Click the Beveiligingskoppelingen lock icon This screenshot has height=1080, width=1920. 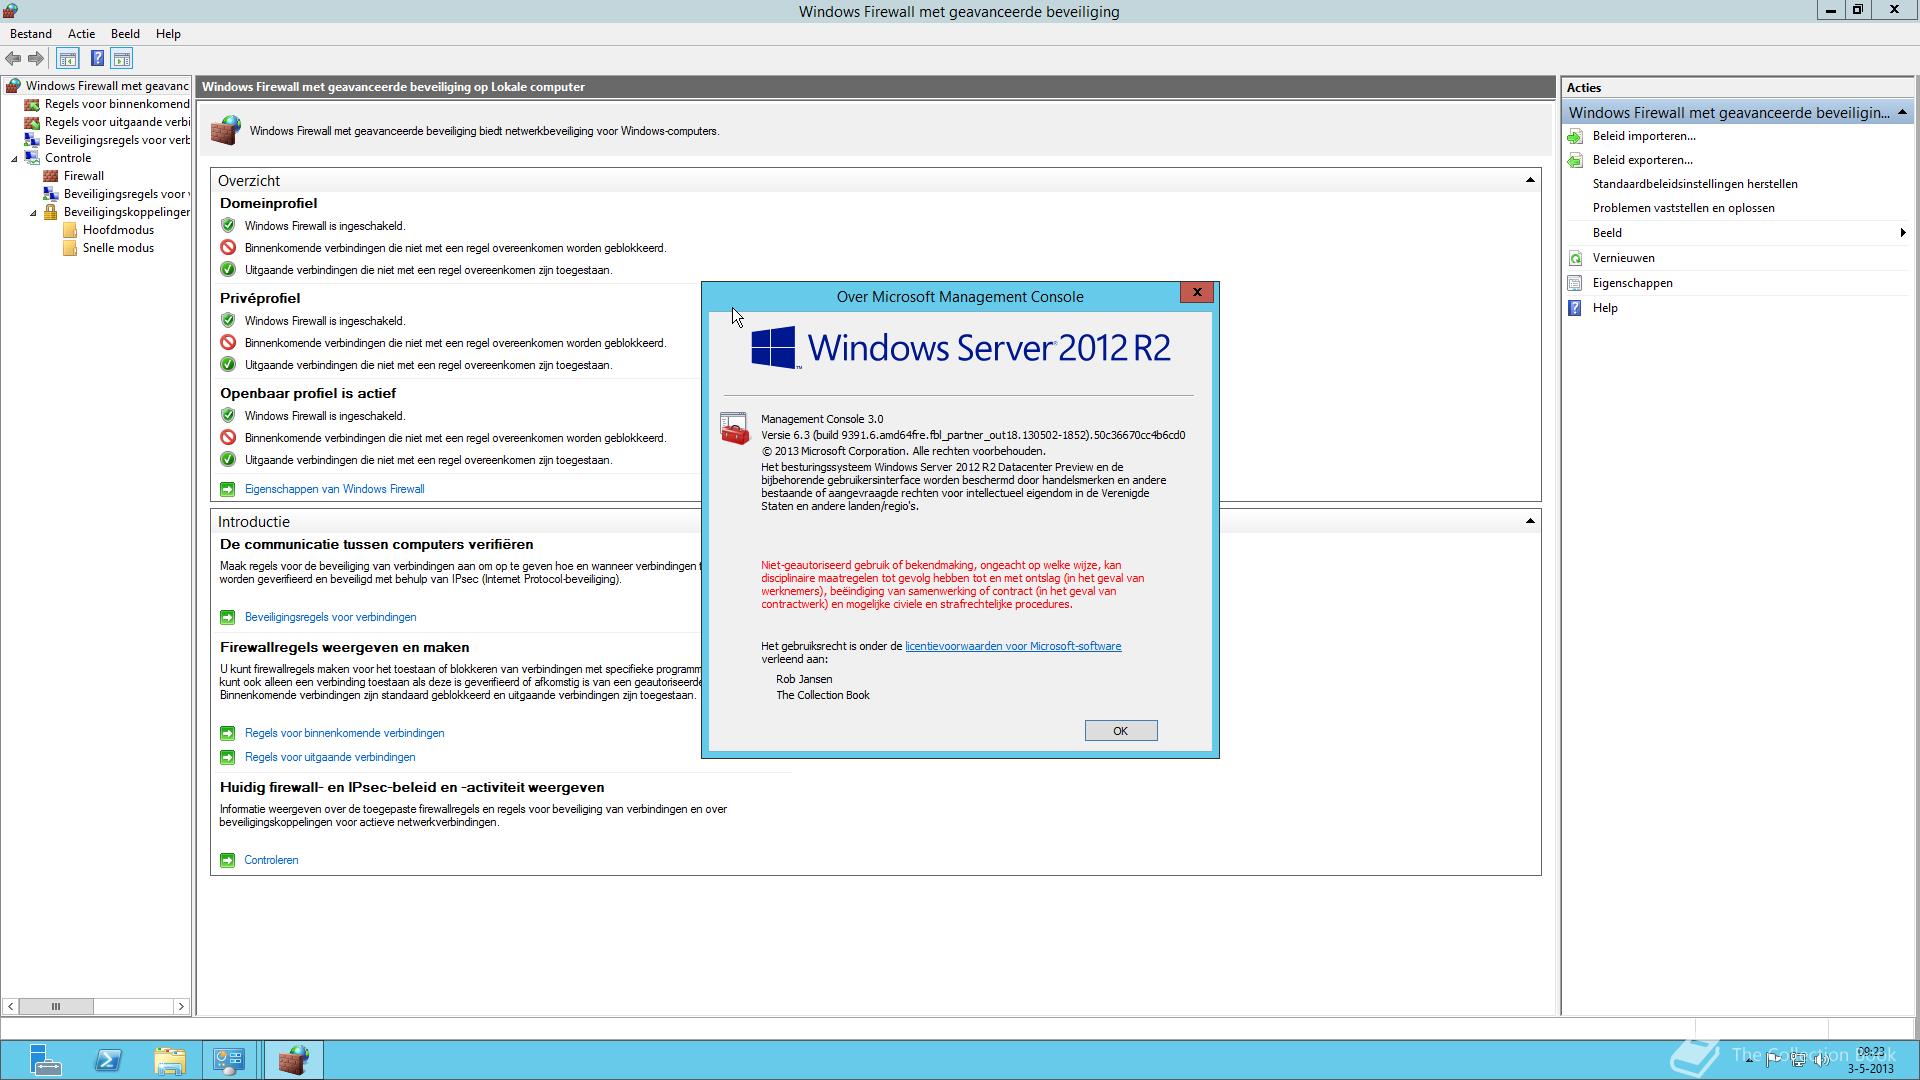(x=51, y=212)
